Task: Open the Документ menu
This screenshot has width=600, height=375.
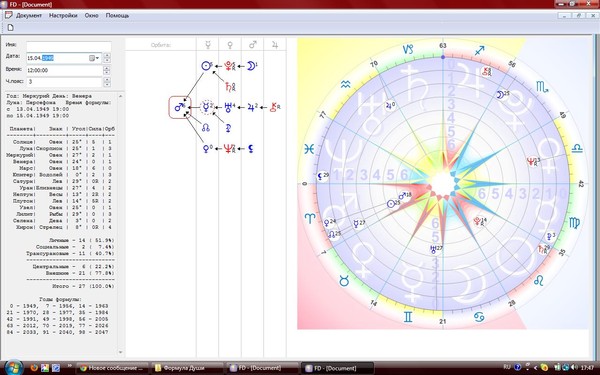Action: coord(29,16)
